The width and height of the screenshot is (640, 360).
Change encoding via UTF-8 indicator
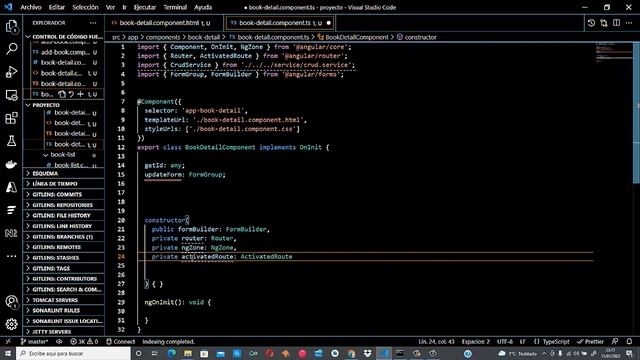505,342
